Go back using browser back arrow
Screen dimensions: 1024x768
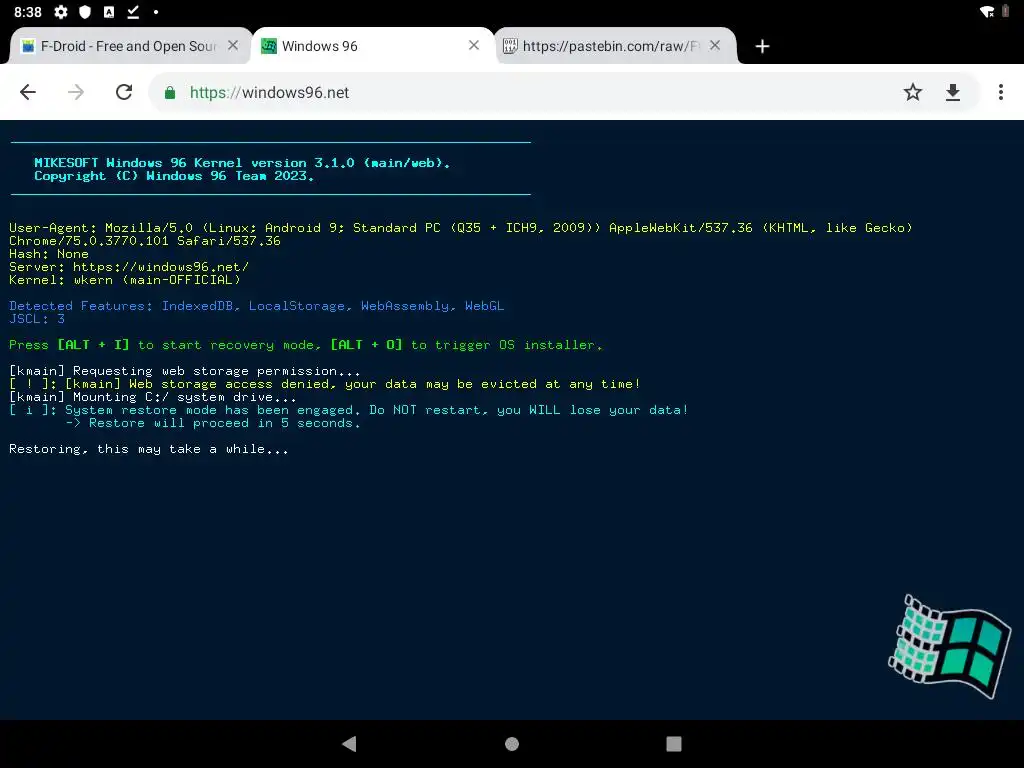pos(28,92)
